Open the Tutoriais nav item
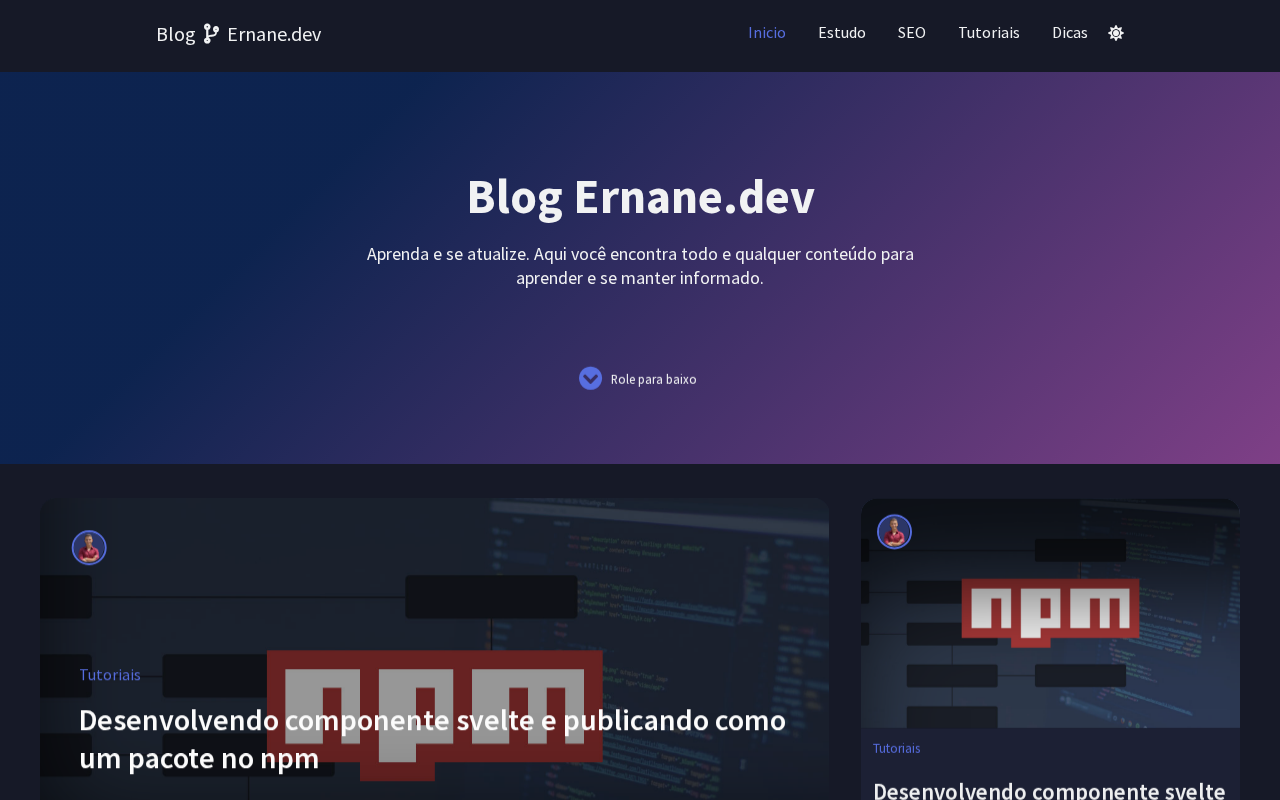The width and height of the screenshot is (1280, 800). [989, 33]
